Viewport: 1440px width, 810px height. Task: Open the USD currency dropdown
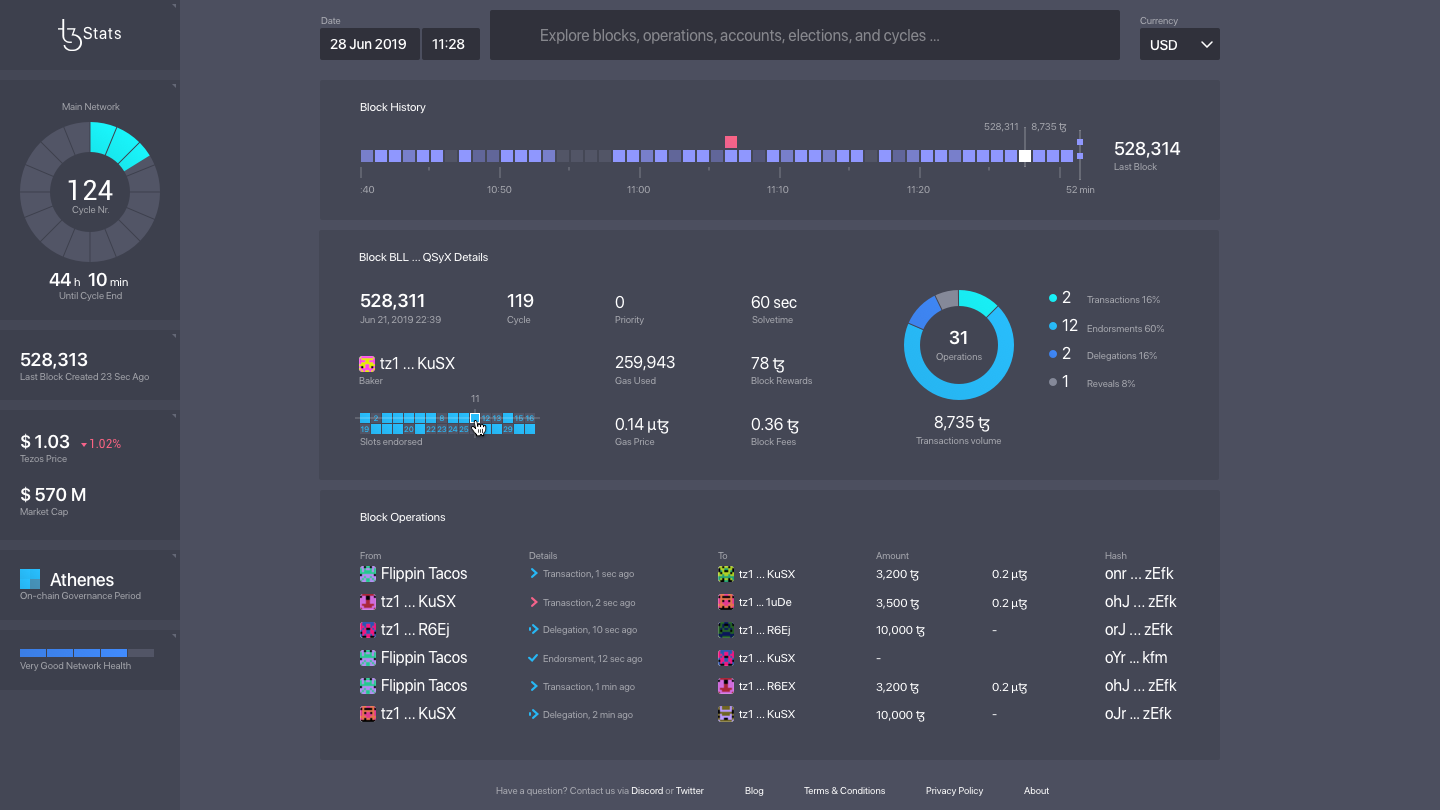(1179, 44)
